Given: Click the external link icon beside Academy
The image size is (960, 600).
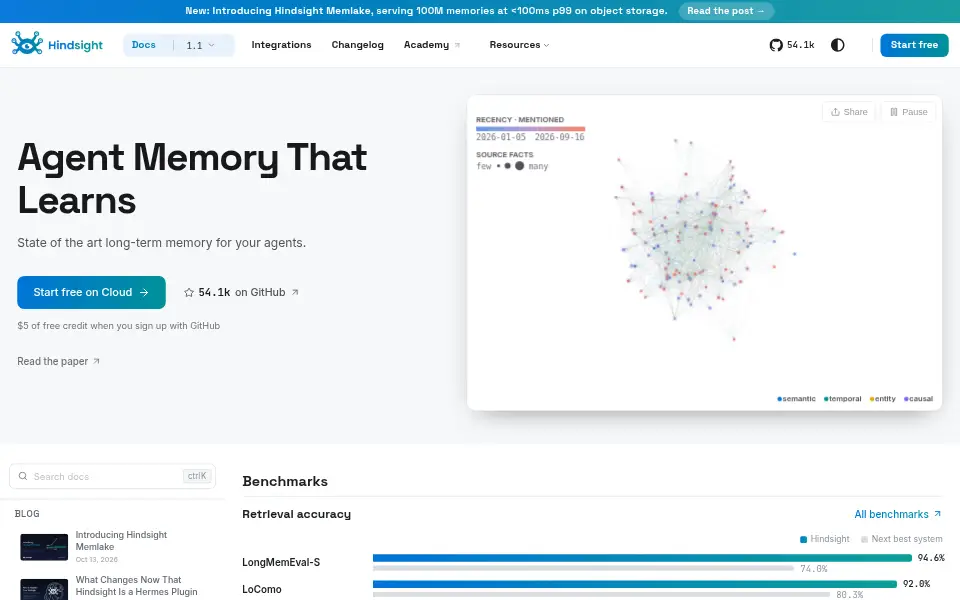Looking at the screenshot, I should (457, 45).
